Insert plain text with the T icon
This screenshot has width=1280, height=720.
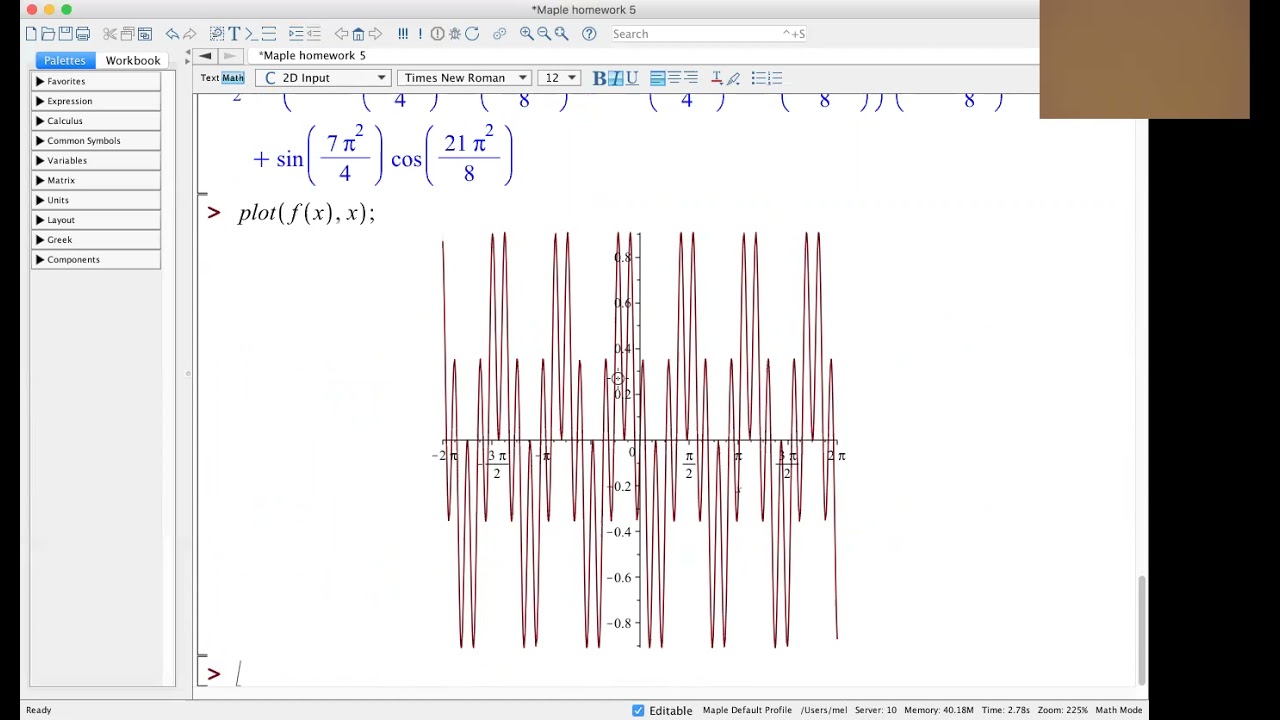point(234,34)
